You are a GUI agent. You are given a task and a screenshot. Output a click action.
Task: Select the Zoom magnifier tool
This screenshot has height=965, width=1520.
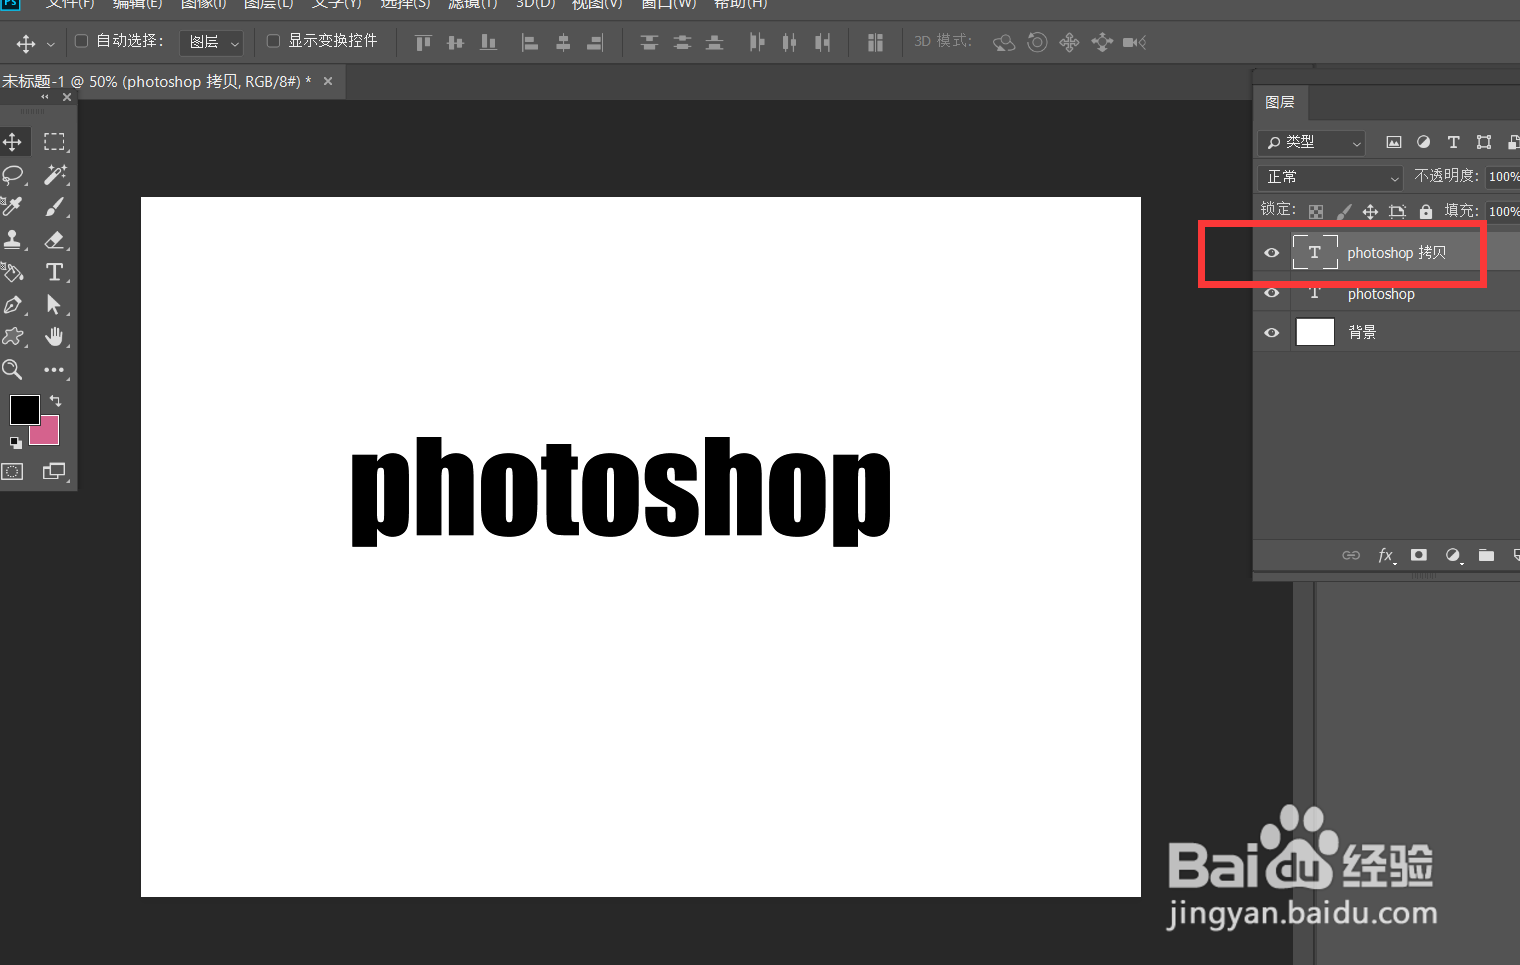(13, 370)
